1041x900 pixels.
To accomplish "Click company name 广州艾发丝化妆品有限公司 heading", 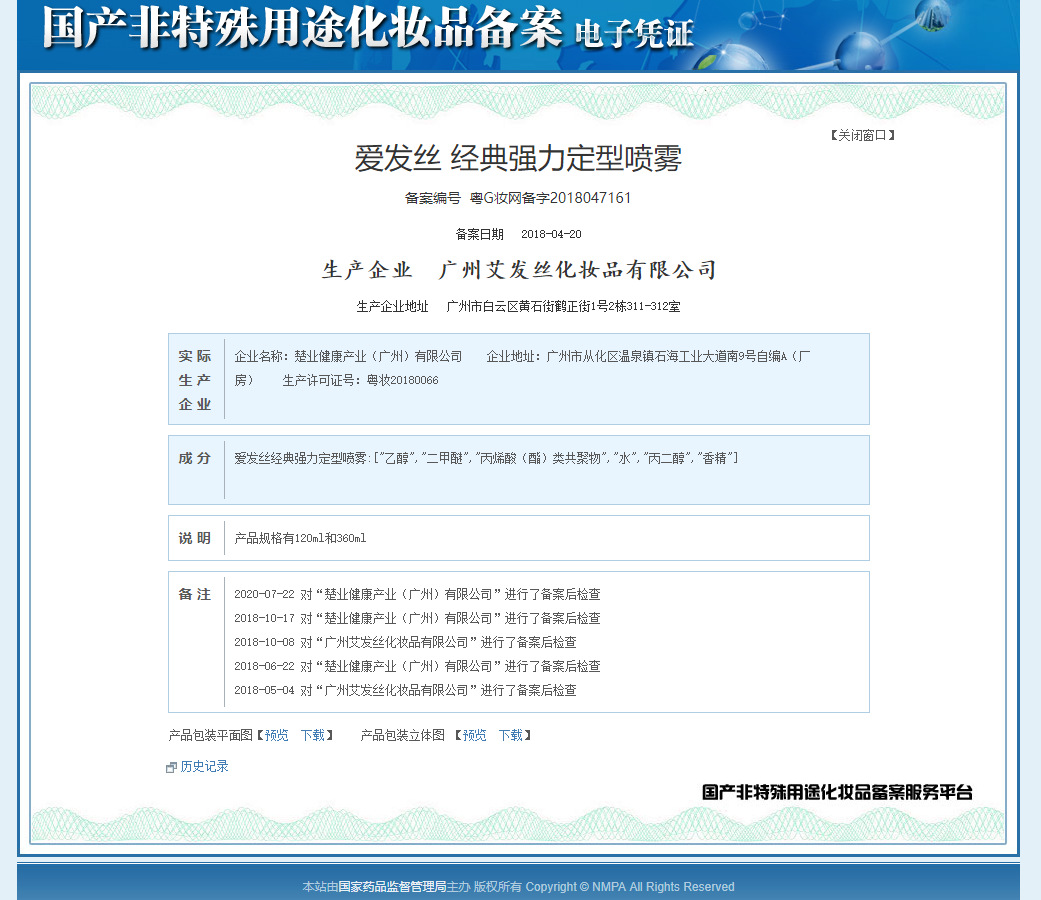I will 578,269.
